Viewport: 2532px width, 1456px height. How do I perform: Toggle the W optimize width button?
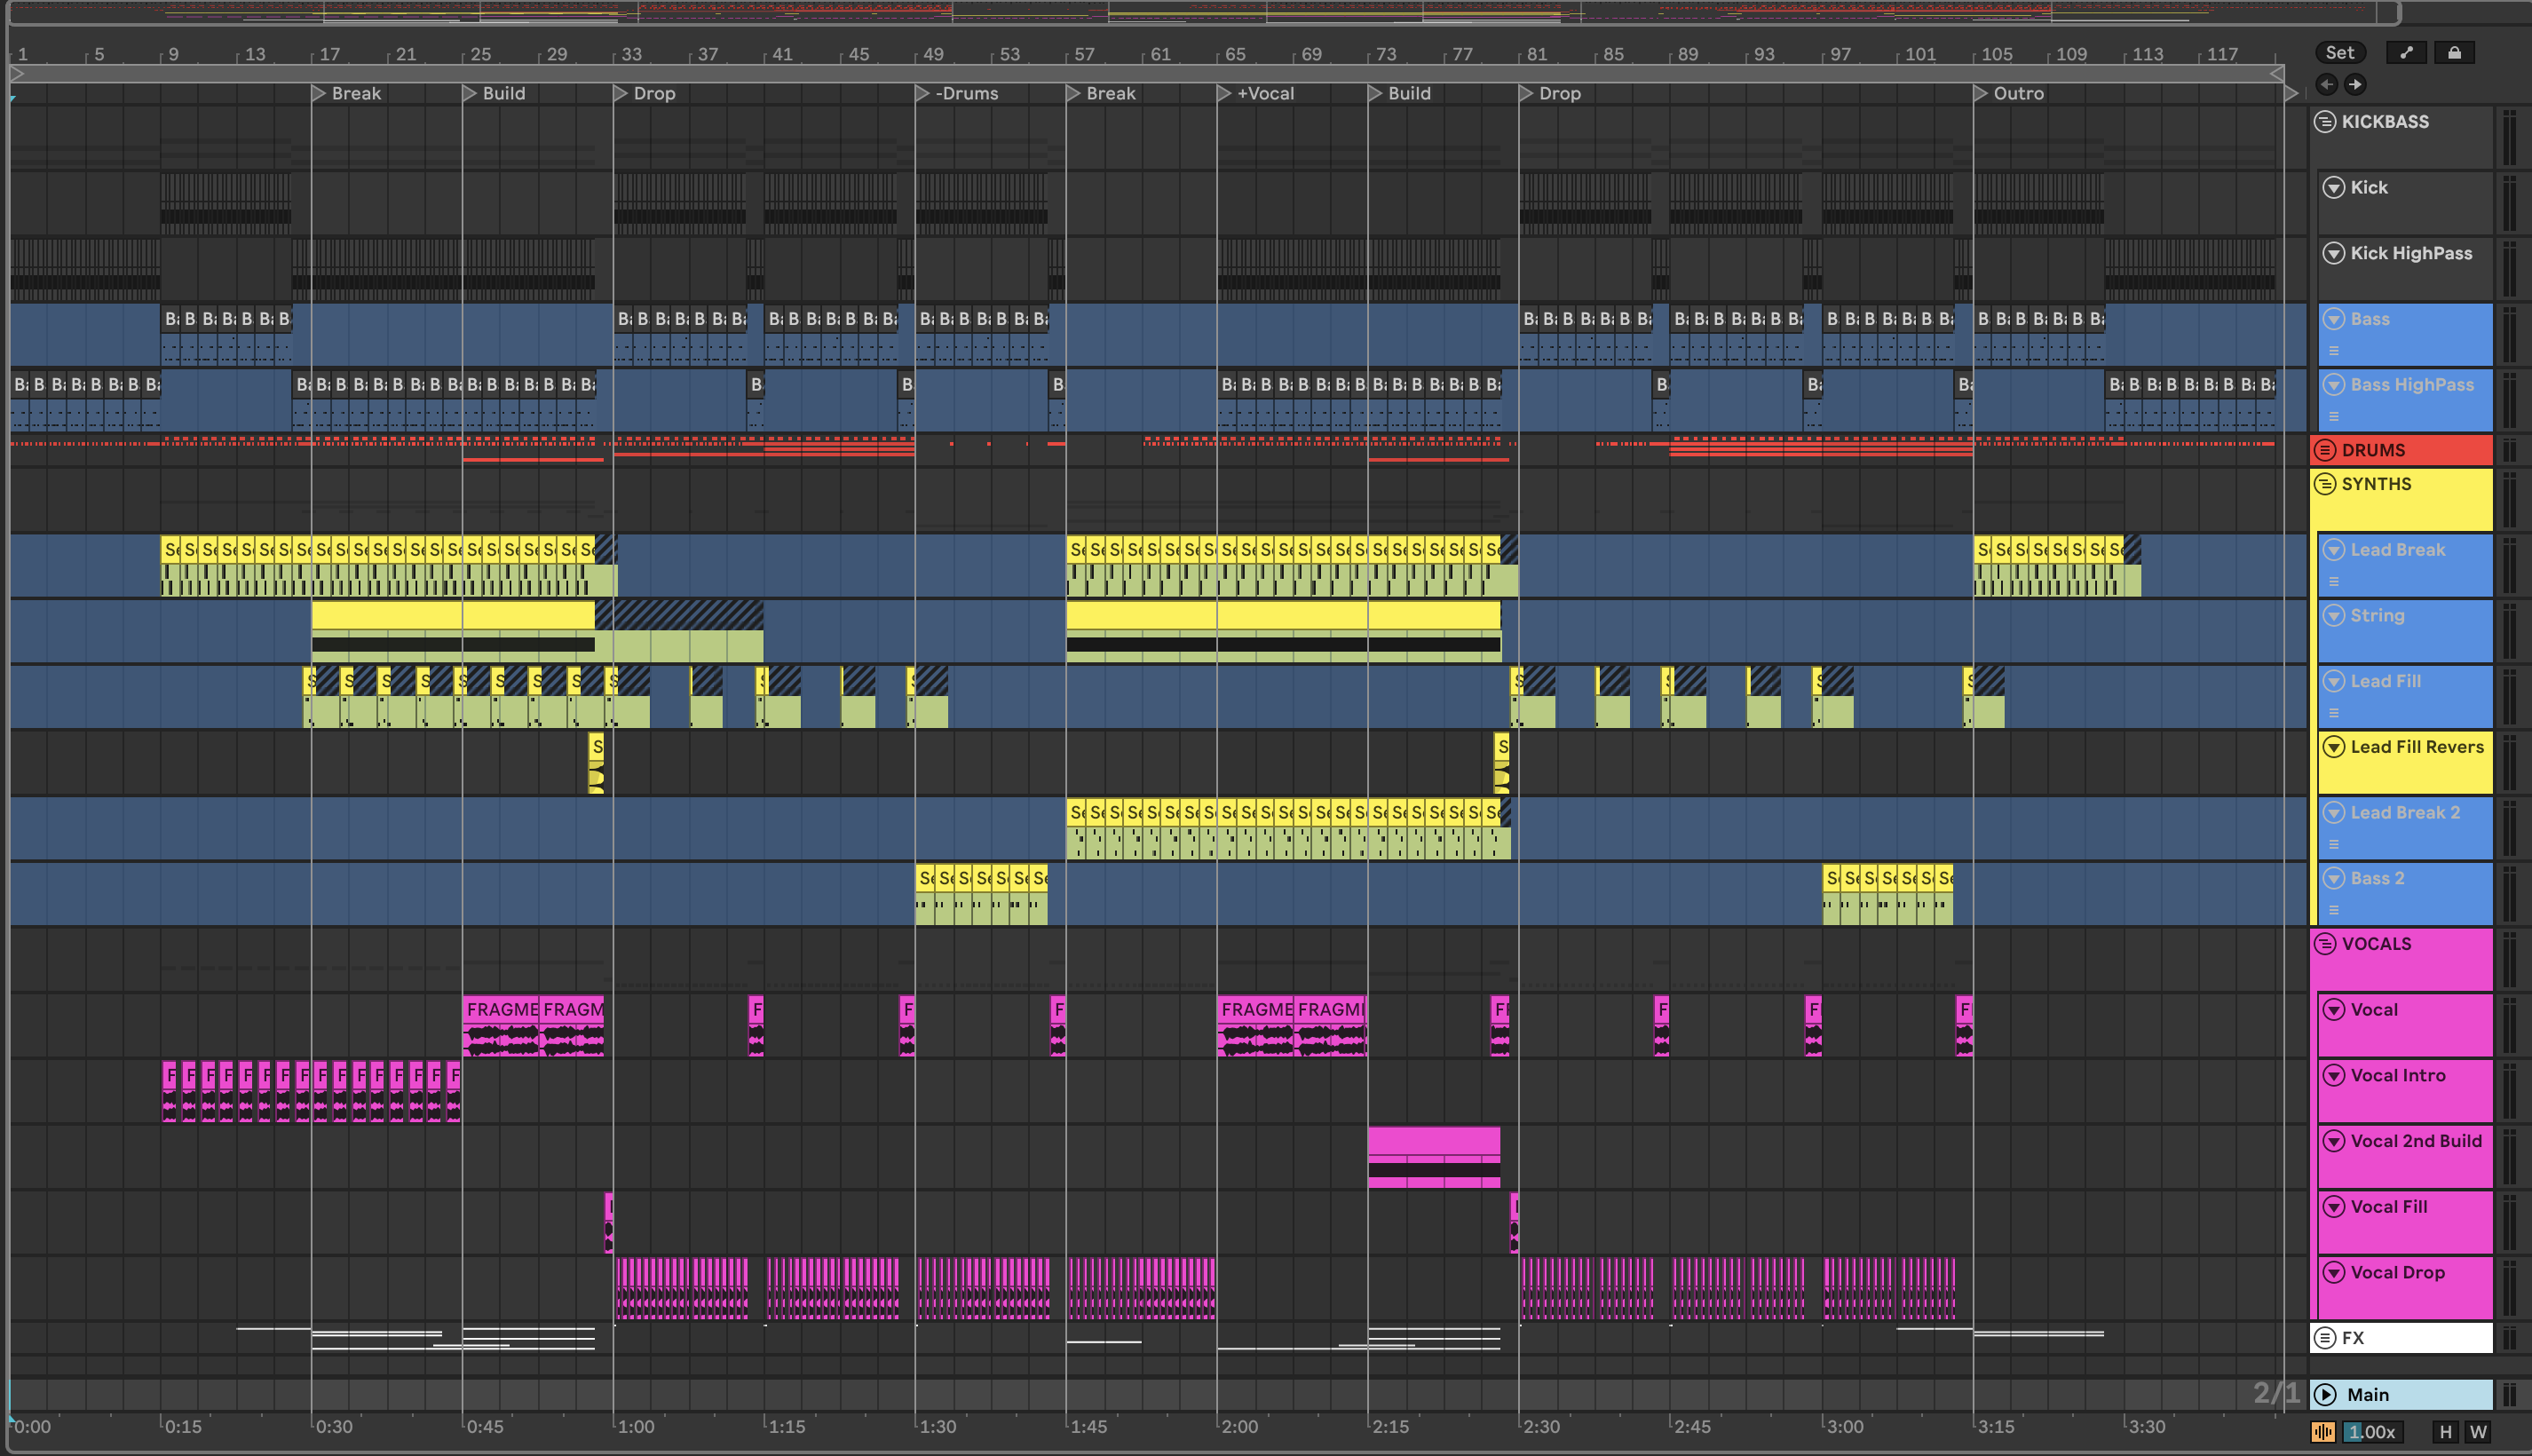click(x=2478, y=1432)
